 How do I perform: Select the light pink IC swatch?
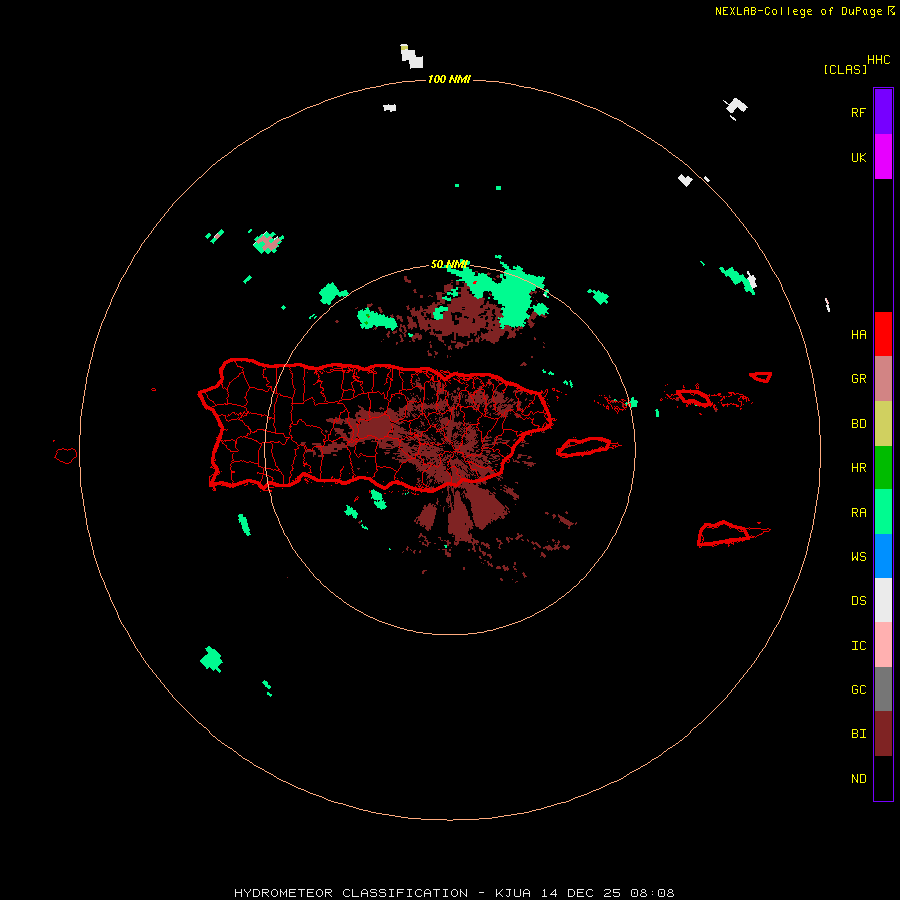click(883, 645)
